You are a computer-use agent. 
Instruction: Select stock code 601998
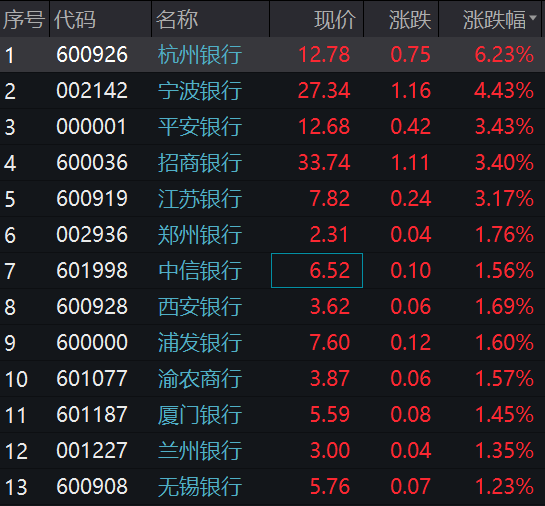92,271
